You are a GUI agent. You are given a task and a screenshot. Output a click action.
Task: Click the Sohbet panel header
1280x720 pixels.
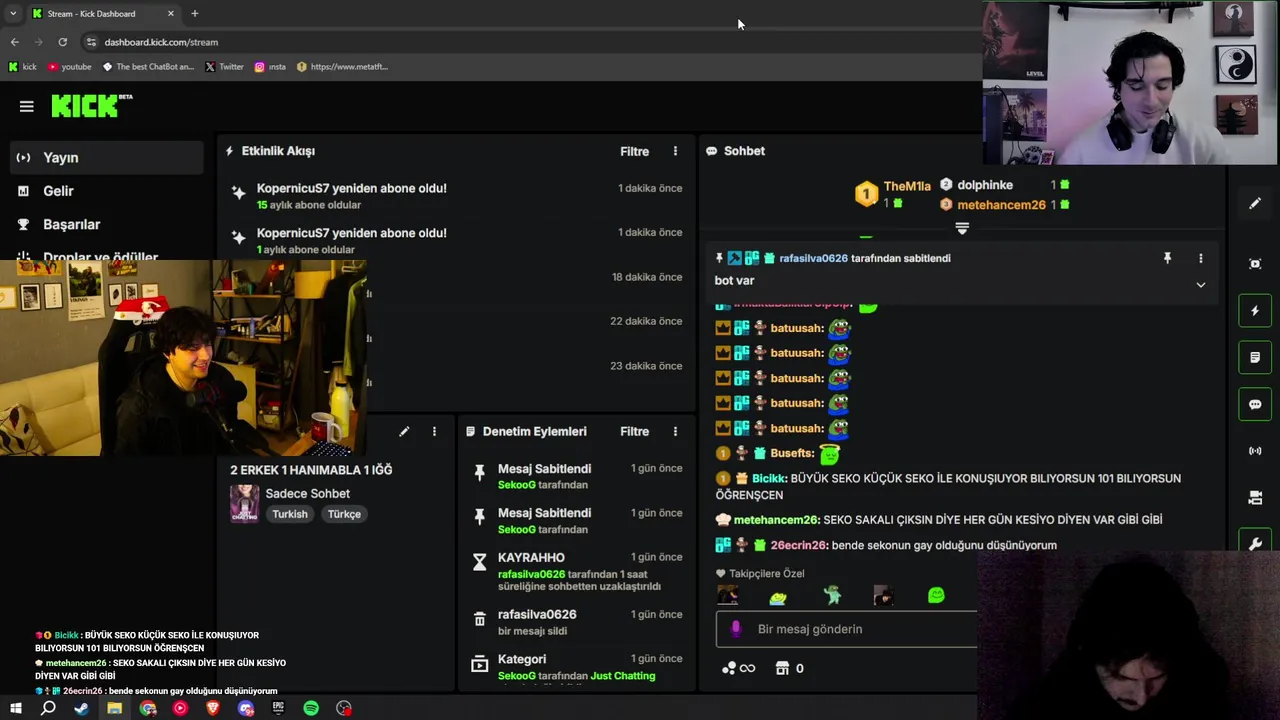pyautogui.click(x=744, y=151)
